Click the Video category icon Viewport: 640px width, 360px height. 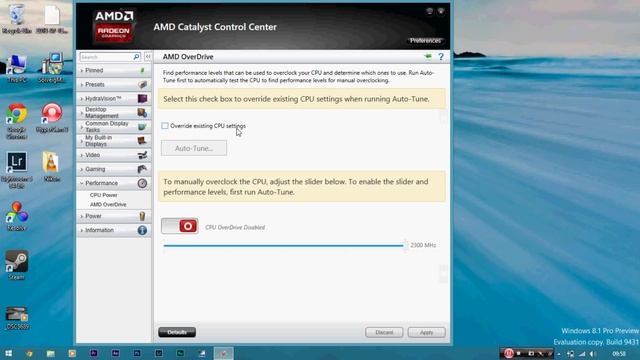click(x=142, y=155)
